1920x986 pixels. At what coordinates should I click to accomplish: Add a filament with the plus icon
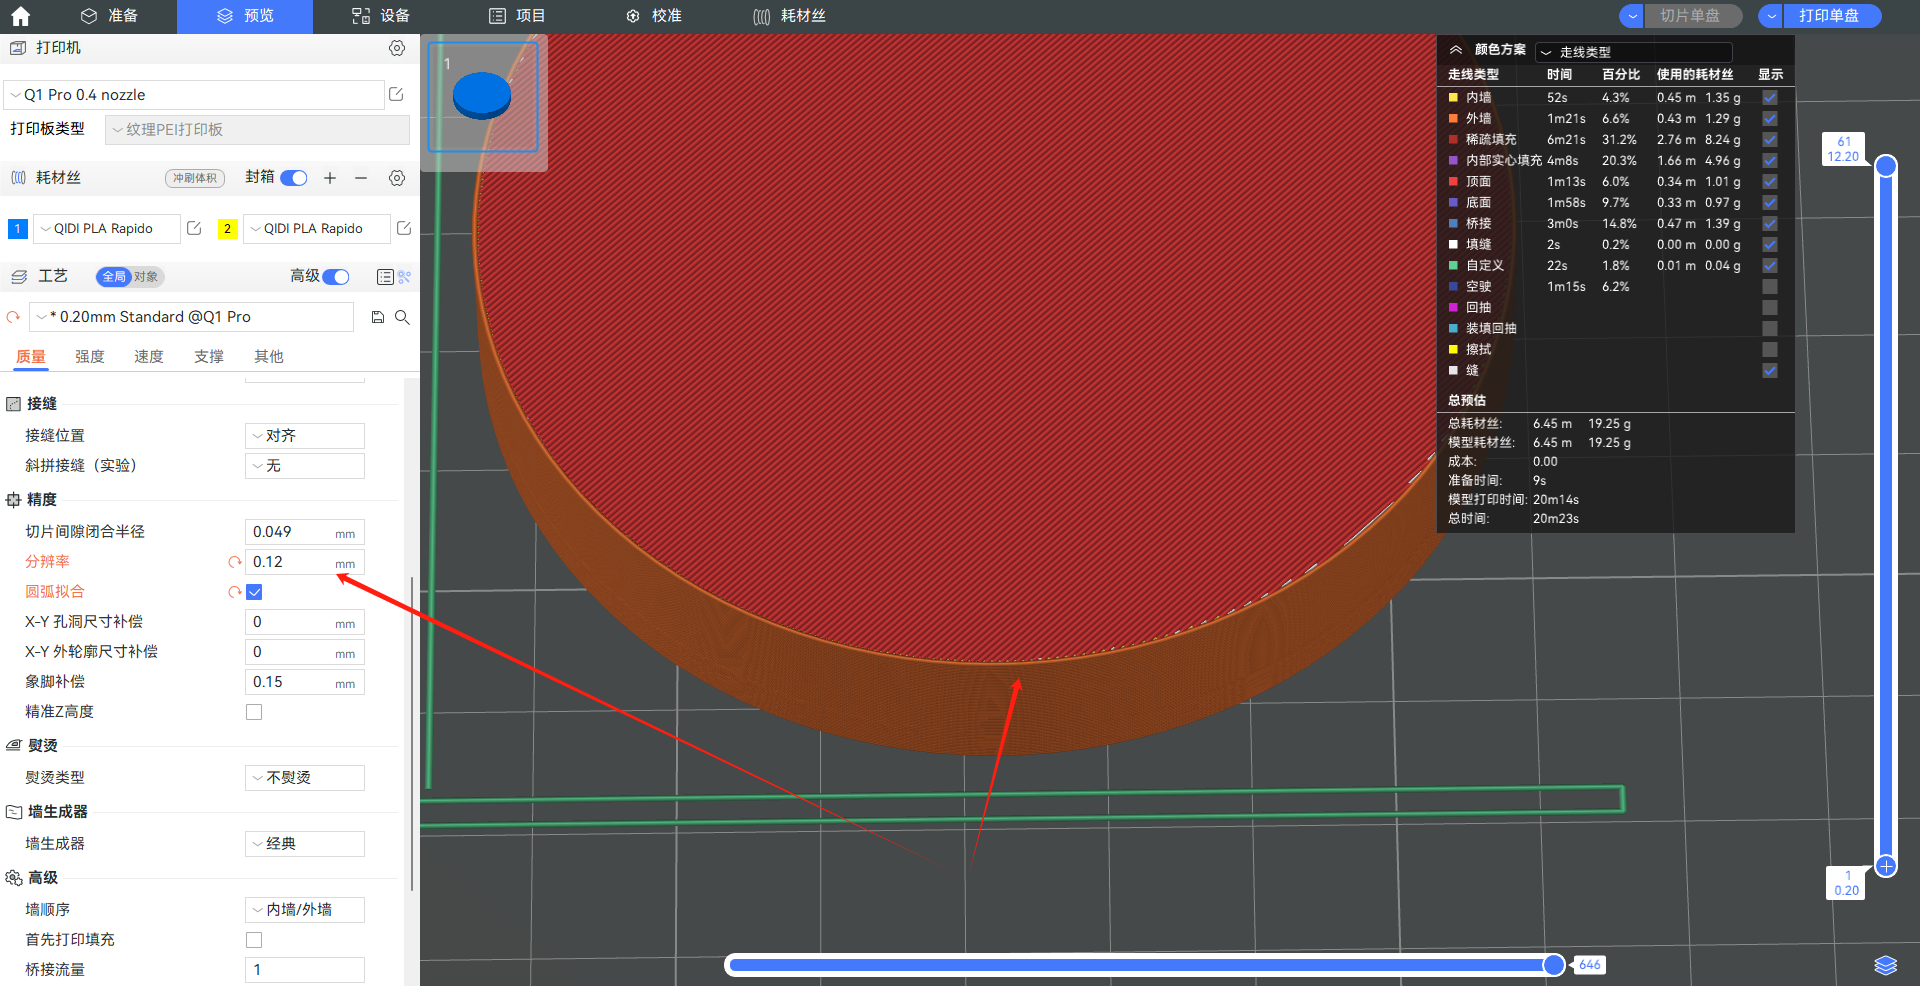click(330, 178)
